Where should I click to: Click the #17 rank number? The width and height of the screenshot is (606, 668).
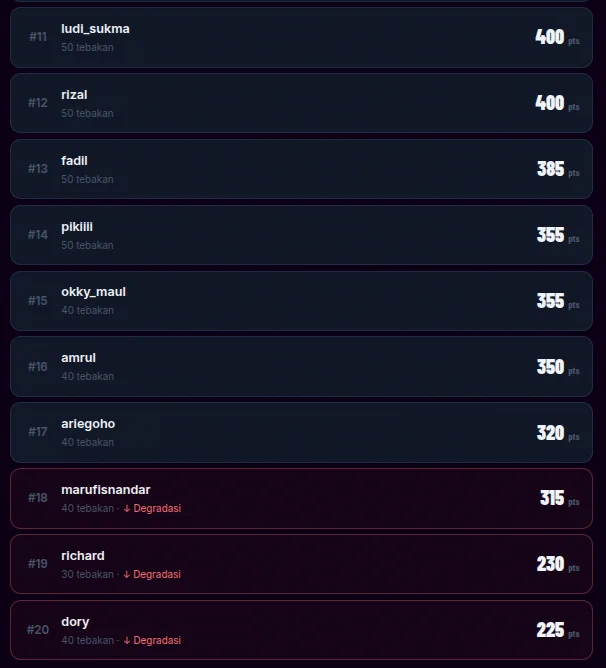38,432
